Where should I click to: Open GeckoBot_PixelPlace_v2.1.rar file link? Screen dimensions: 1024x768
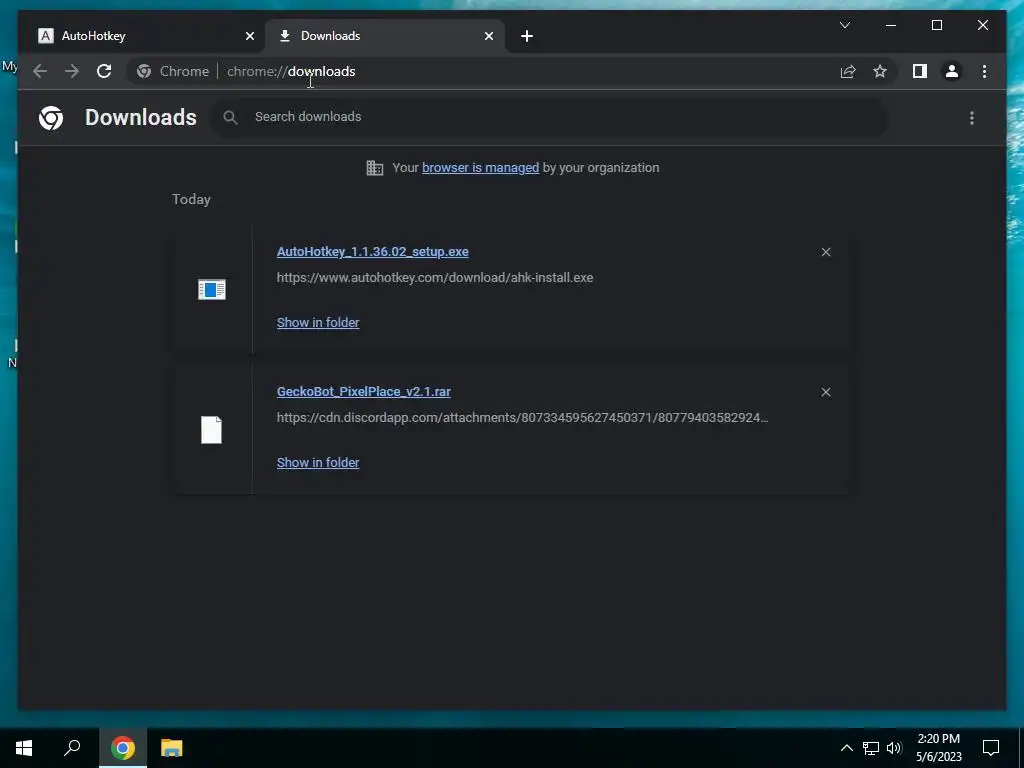pyautogui.click(x=364, y=391)
